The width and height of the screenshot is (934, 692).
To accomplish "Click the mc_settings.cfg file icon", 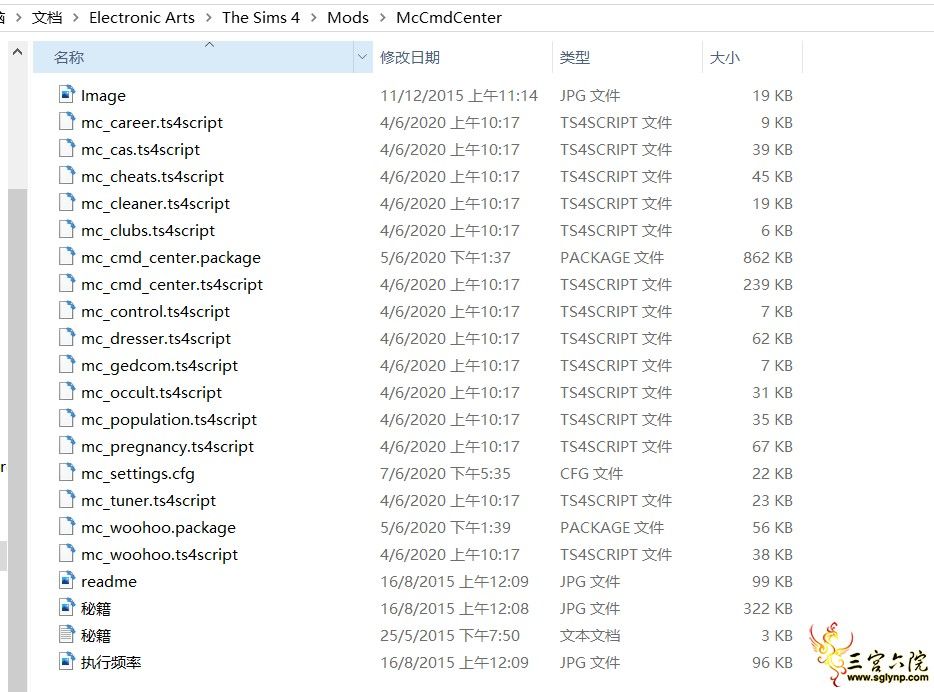I will coord(67,472).
